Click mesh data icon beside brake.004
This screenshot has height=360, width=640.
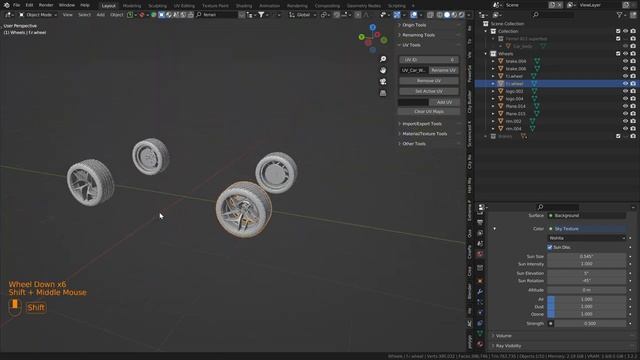(537, 61)
